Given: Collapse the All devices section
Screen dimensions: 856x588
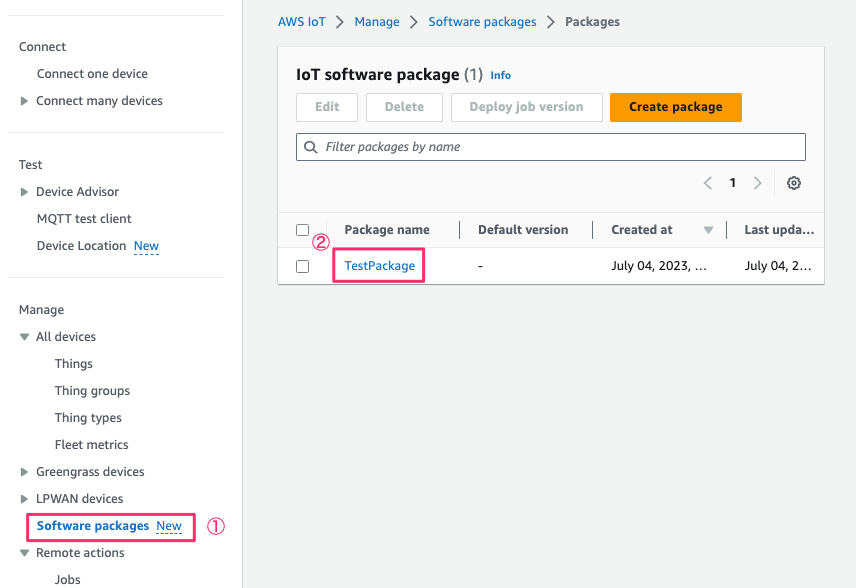Looking at the screenshot, I should click(24, 336).
